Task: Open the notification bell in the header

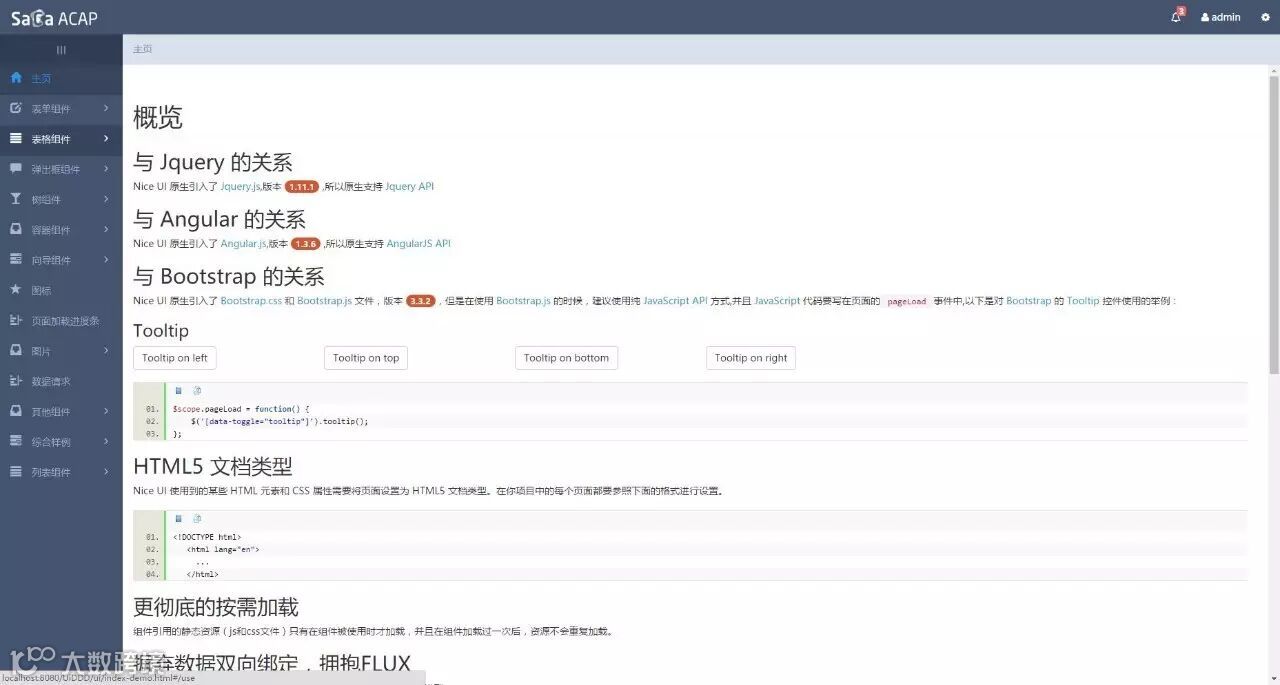Action: pos(1177,17)
